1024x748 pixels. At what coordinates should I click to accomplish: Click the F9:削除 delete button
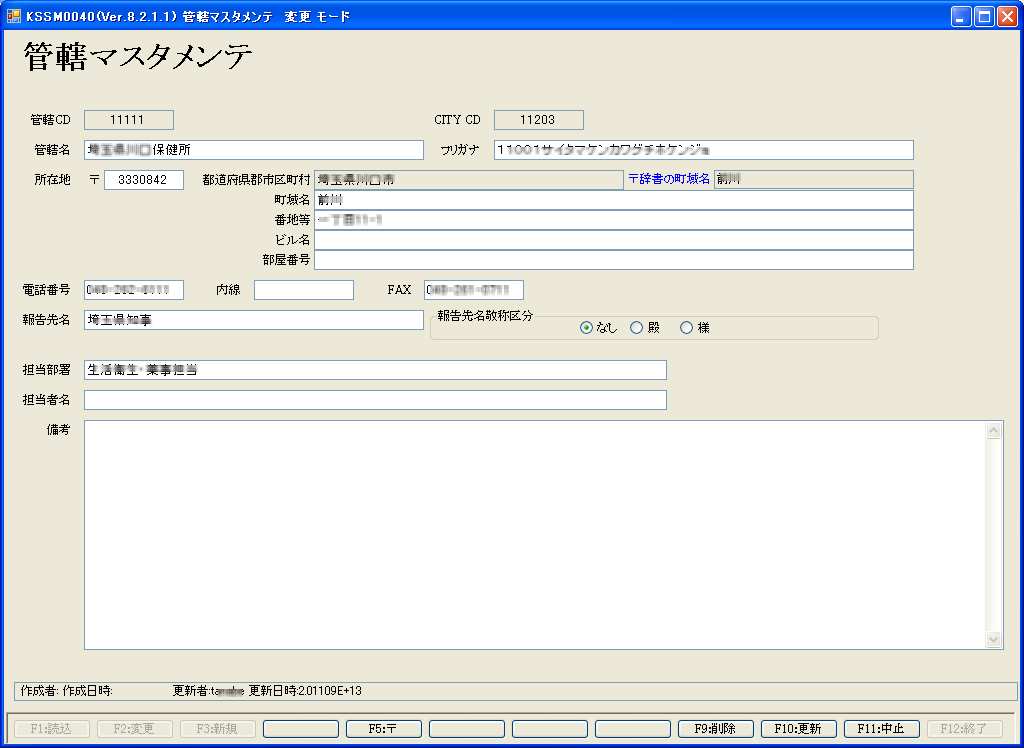715,729
